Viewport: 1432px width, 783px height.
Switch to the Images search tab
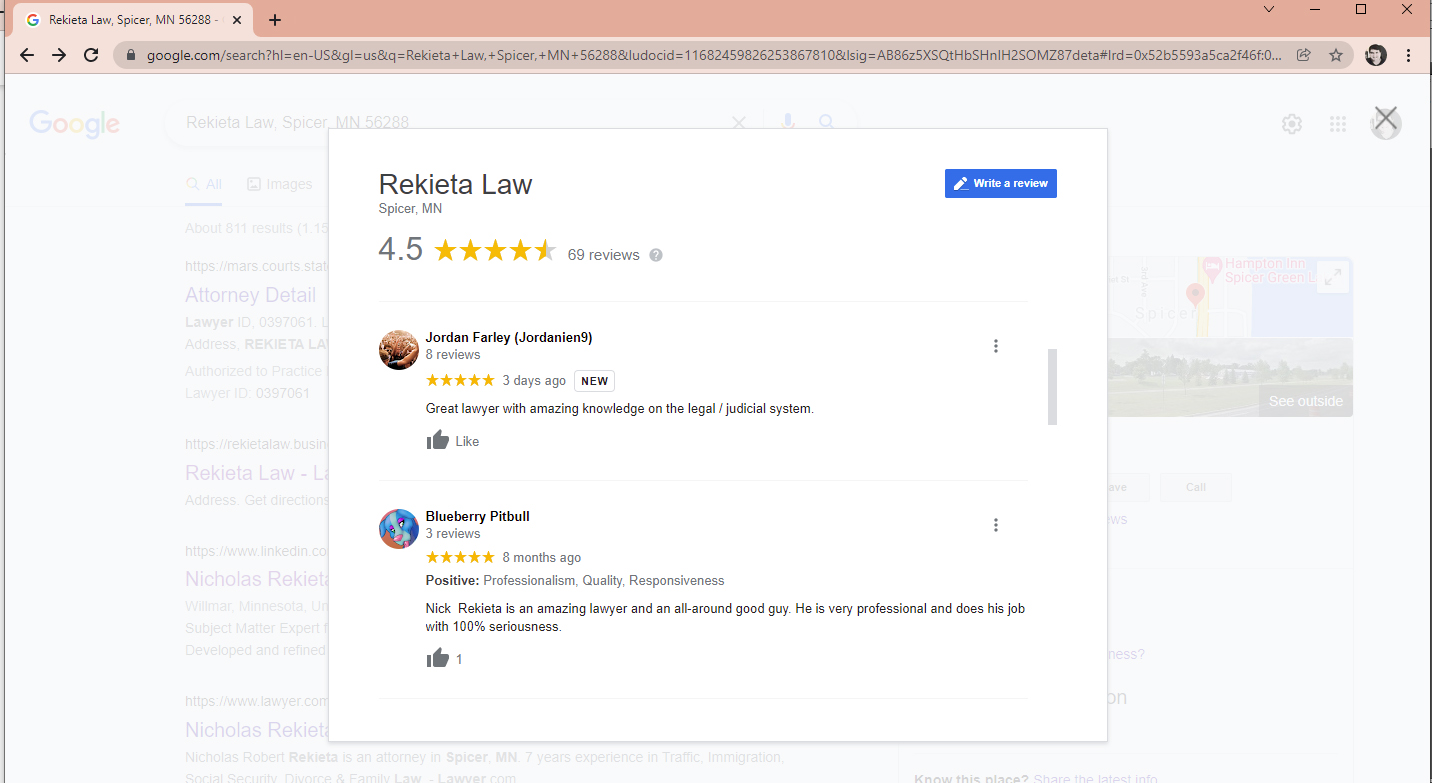[x=280, y=184]
